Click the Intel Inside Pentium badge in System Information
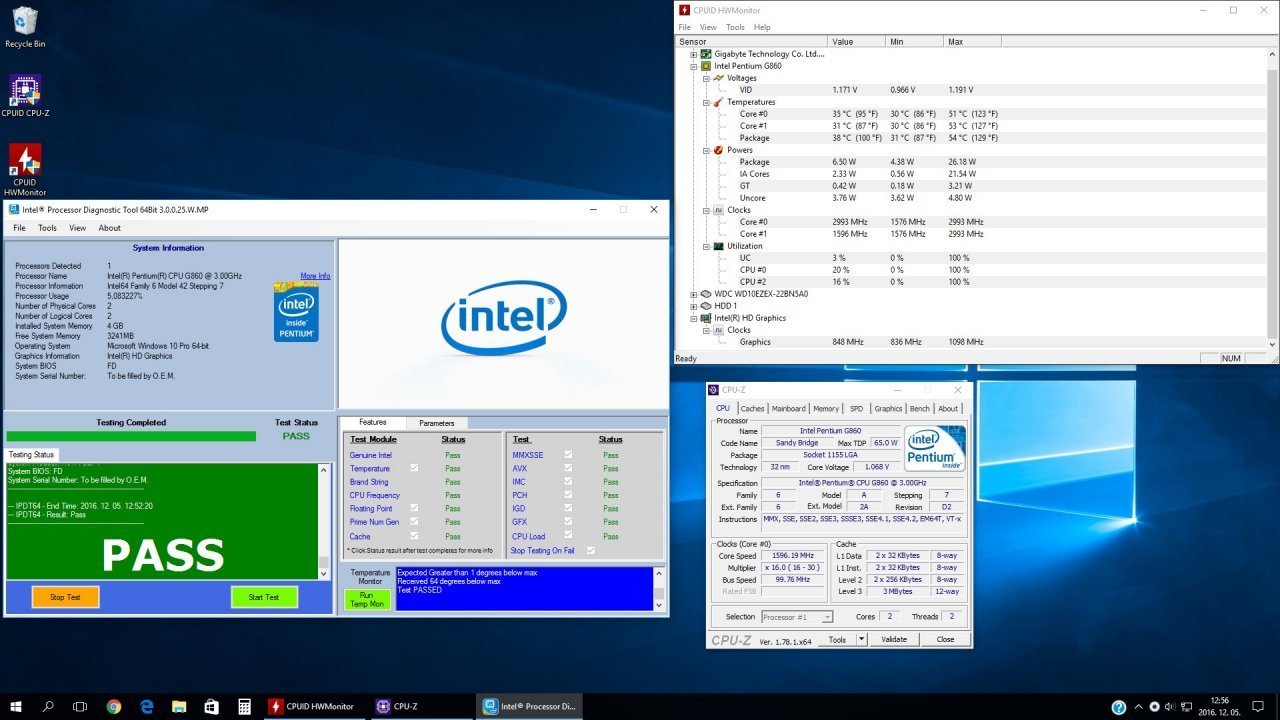 [x=296, y=312]
